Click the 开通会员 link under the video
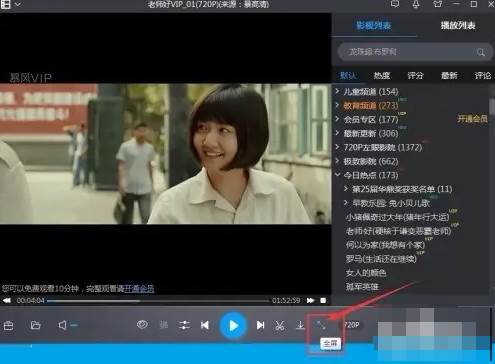Viewport: 495px width, 364px height. (139, 289)
